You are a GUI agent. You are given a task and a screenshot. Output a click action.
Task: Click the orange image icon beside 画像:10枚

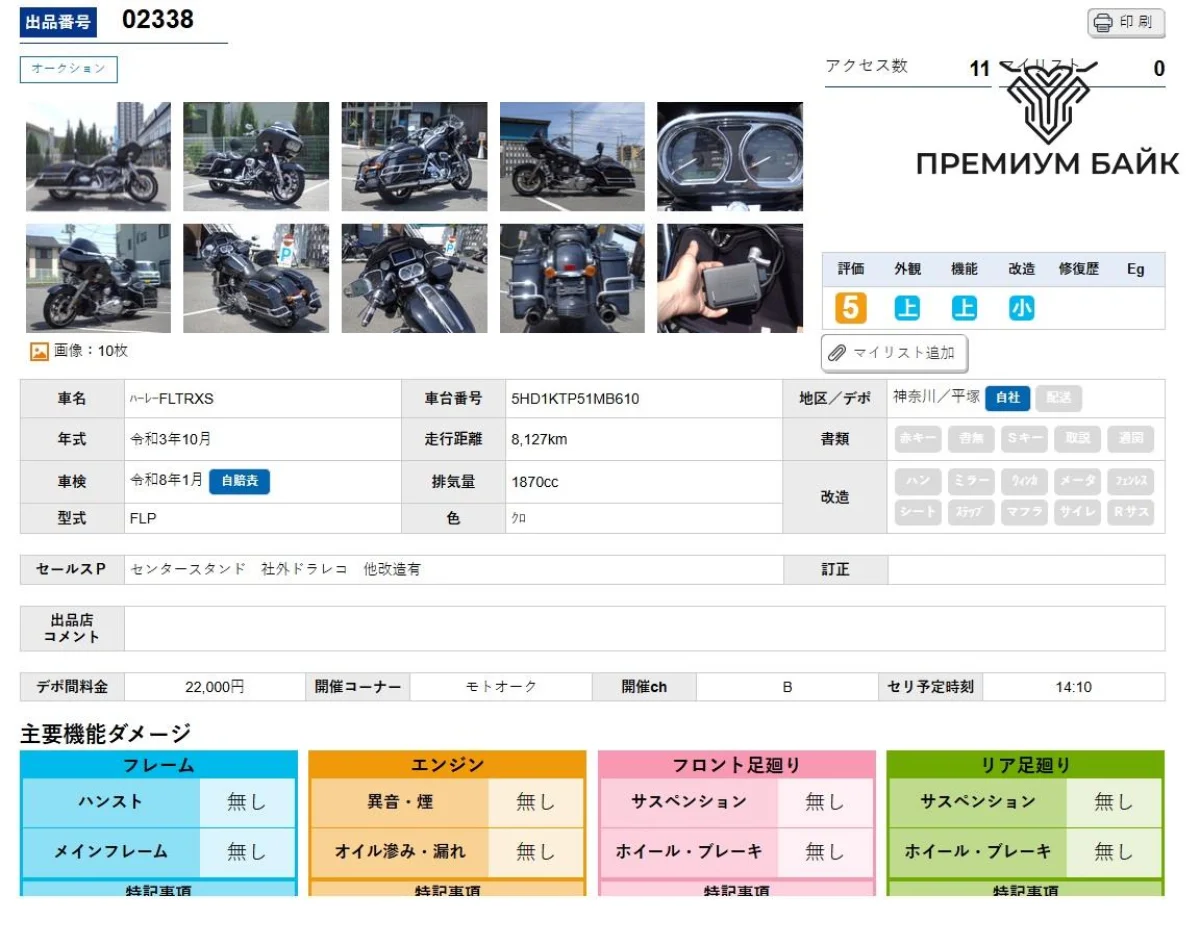pos(39,352)
